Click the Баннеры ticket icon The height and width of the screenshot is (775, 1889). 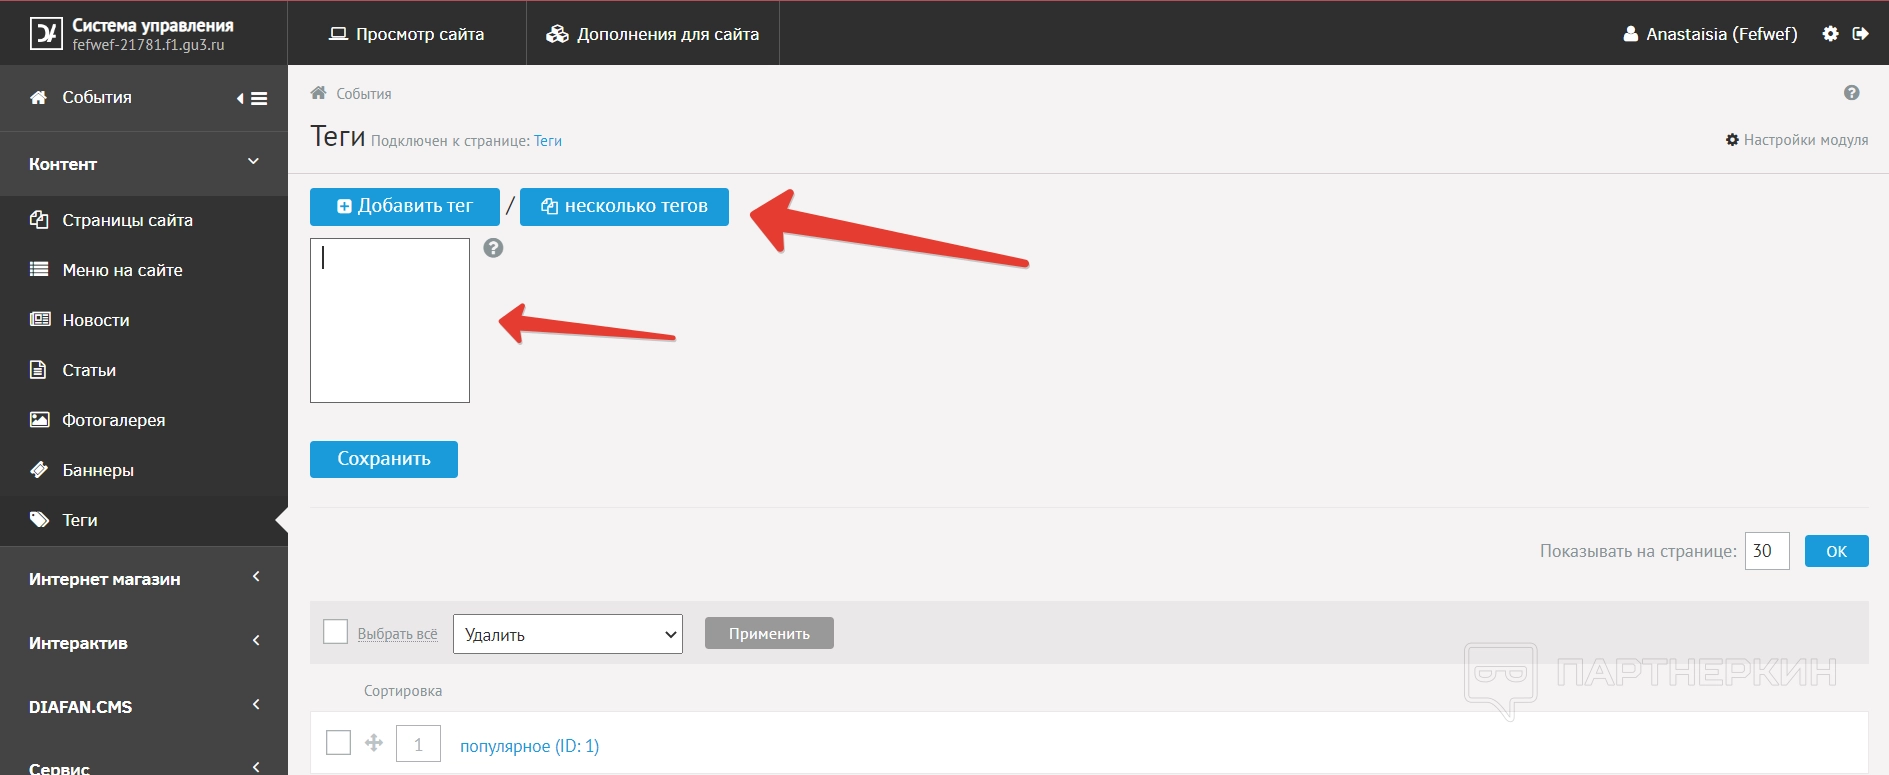point(39,469)
